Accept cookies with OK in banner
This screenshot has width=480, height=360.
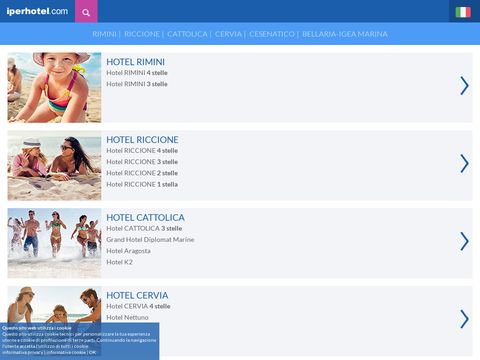92,352
